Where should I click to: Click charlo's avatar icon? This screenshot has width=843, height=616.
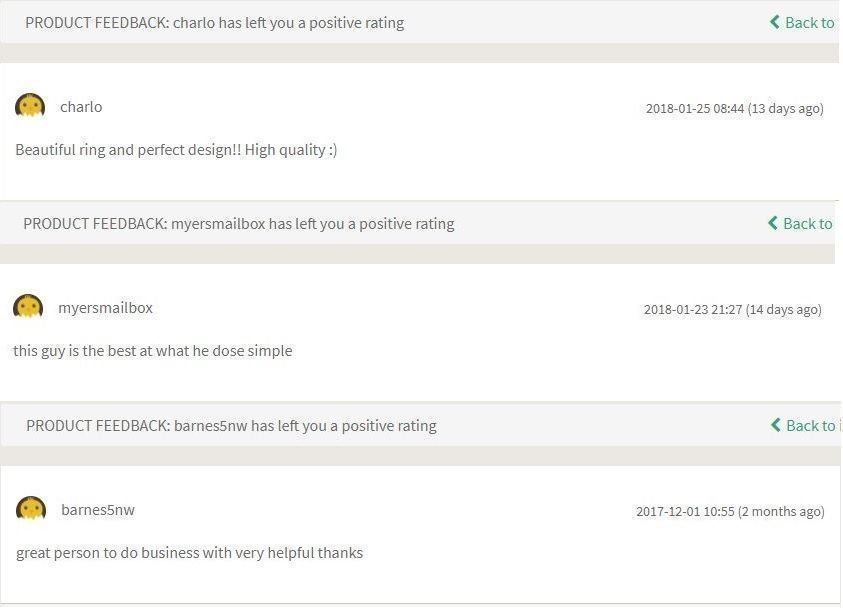pyautogui.click(x=30, y=106)
